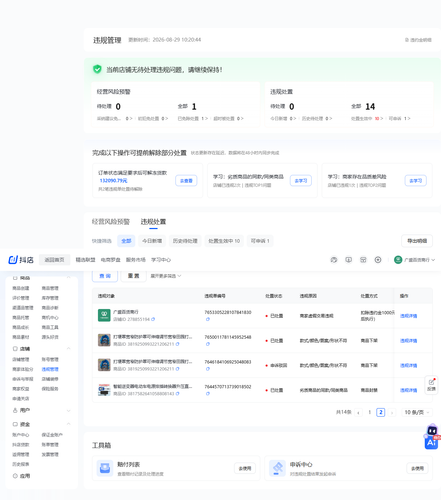Image resolution: width=441 pixels, height=500 pixels.
Task: Click the 用户 sidebar section icon
Action: coord(15,410)
